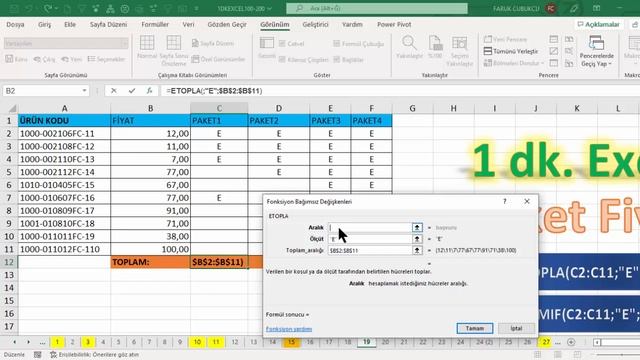640x360 pixels.
Task: Open the sheet view selector dropdown
Action: click(x=124, y=43)
